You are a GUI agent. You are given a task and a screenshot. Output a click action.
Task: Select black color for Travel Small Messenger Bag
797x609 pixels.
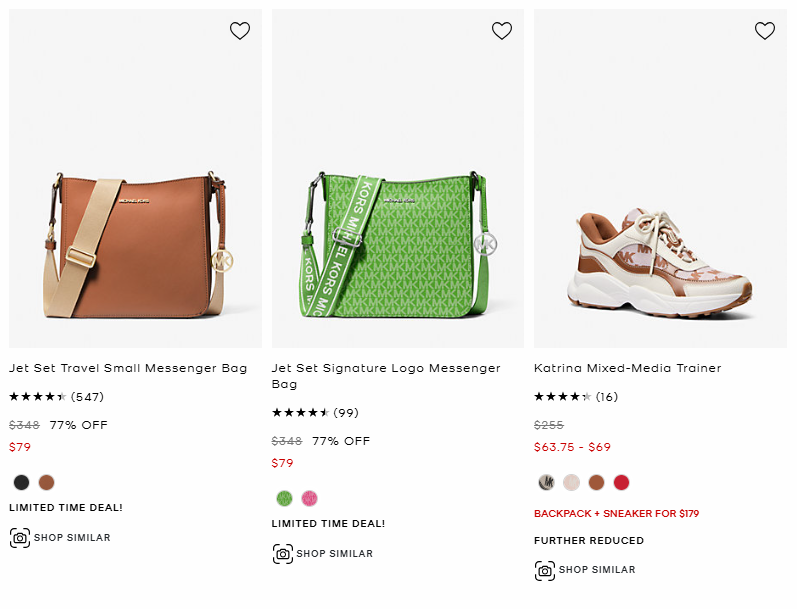coord(21,482)
